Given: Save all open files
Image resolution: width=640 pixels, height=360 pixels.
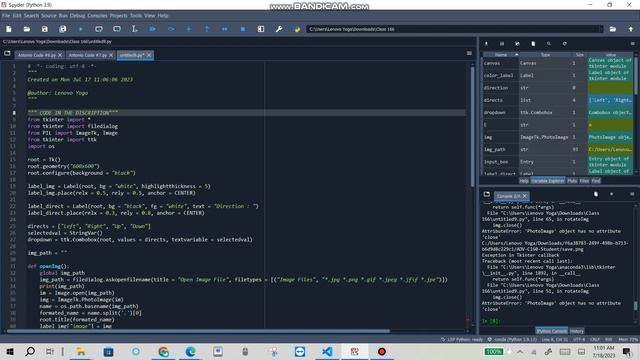Looking at the screenshot, I should pos(62,29).
